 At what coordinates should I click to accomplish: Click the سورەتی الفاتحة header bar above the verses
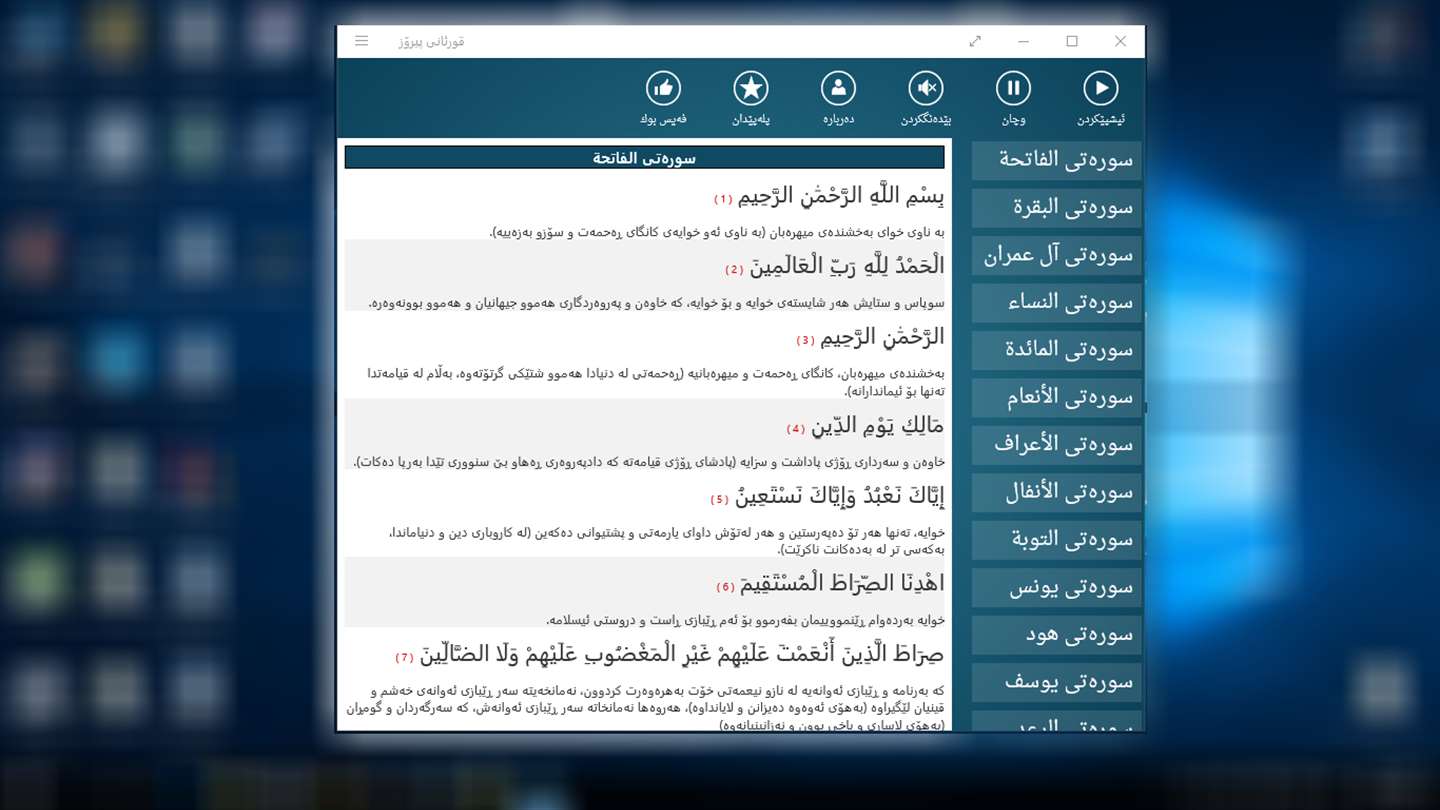[x=644, y=158]
